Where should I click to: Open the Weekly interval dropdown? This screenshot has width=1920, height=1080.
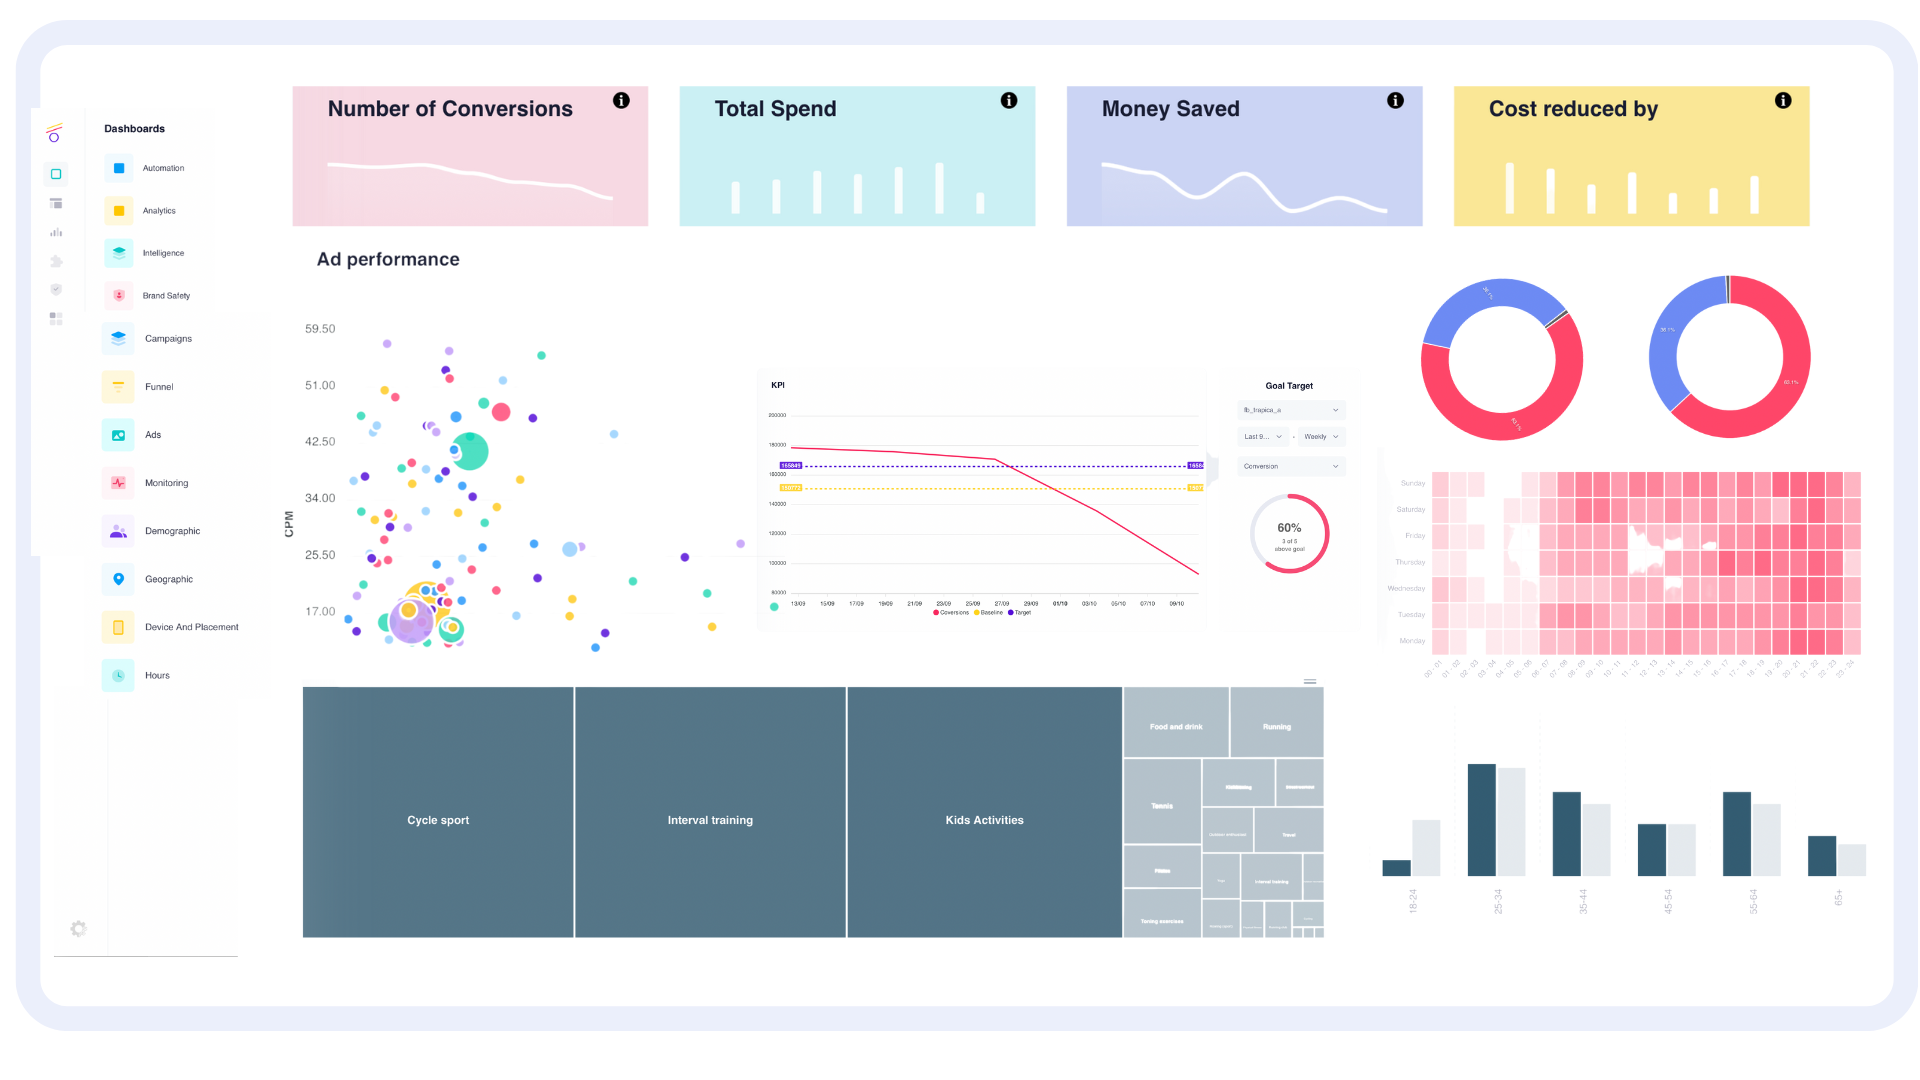point(1320,437)
